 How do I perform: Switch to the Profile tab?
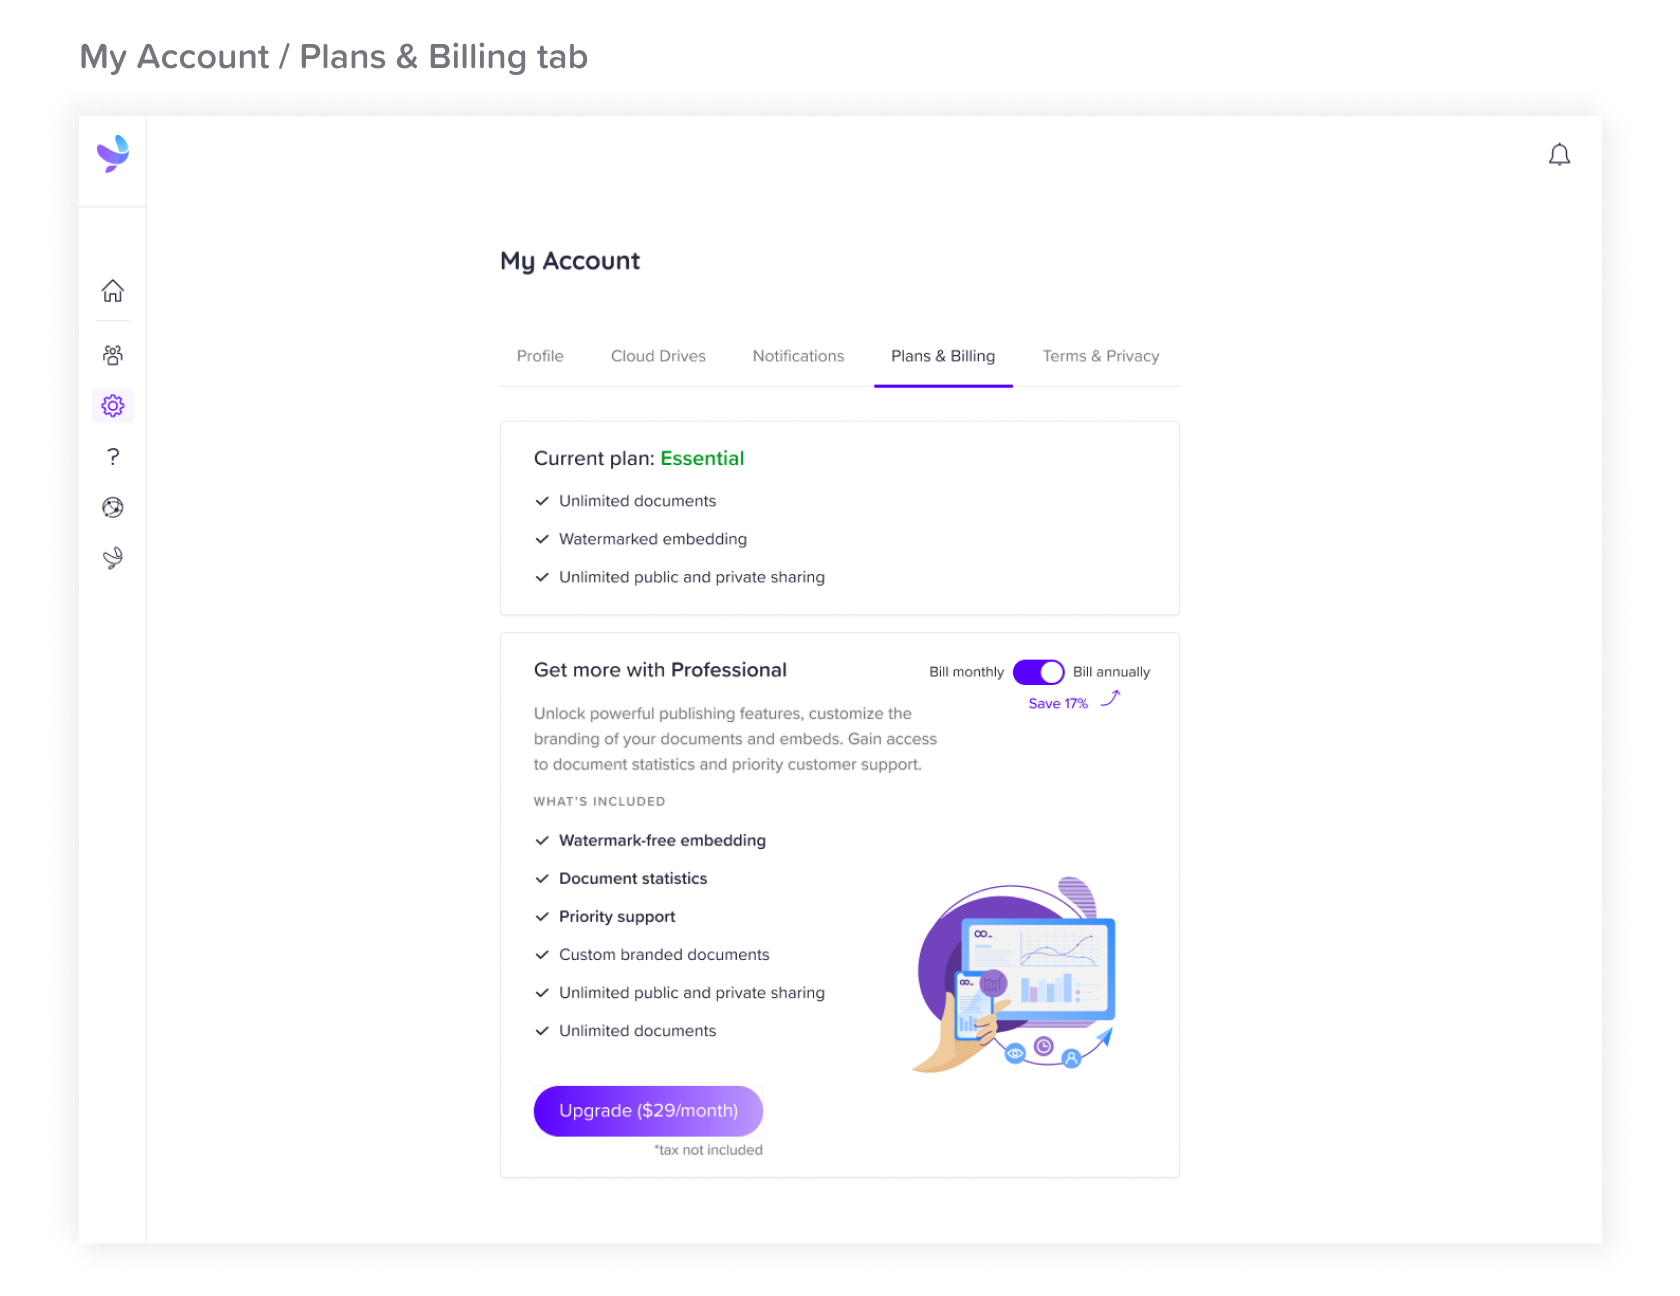[540, 356]
